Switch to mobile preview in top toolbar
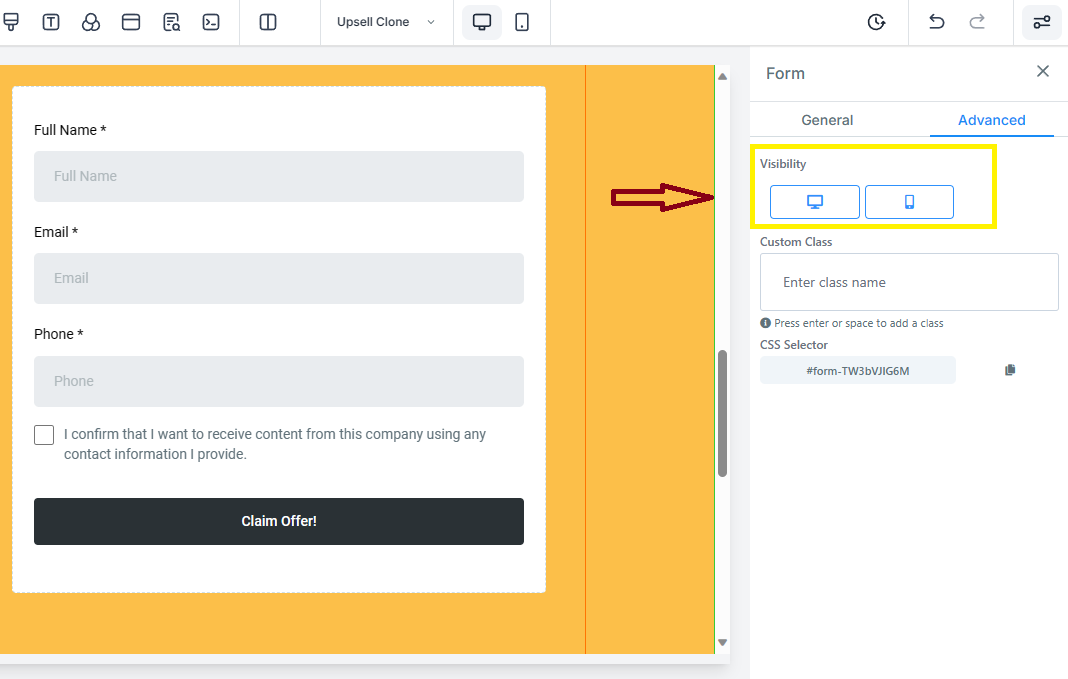This screenshot has height=679, width=1068. (x=522, y=22)
